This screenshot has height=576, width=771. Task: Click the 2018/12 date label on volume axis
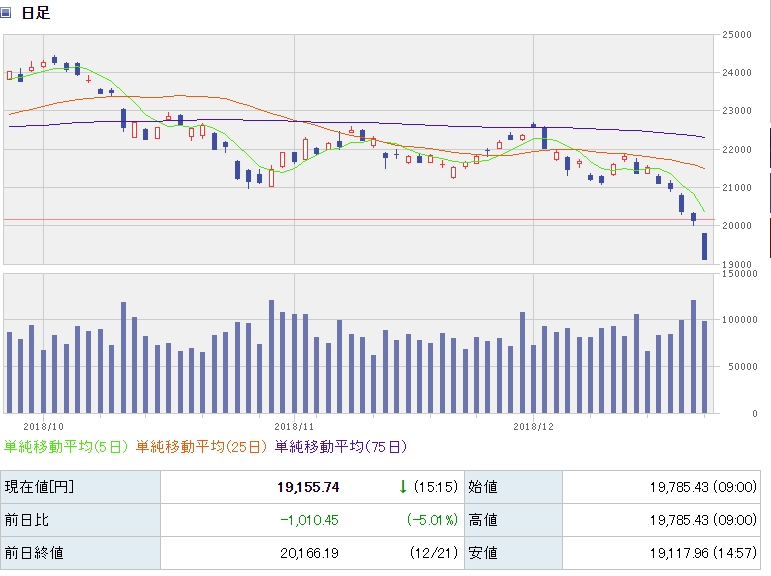534,426
